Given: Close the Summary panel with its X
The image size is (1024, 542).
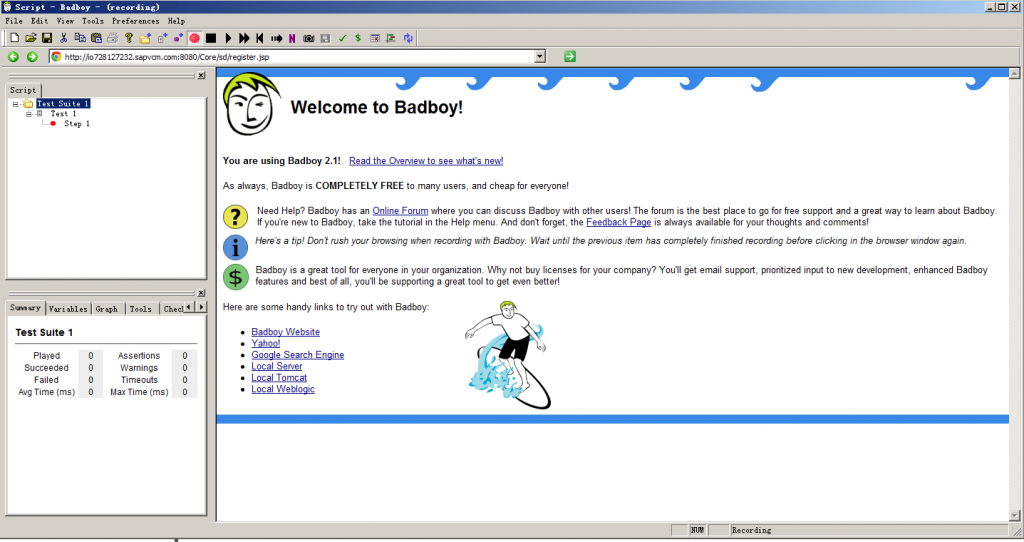Looking at the screenshot, I should 201,293.
